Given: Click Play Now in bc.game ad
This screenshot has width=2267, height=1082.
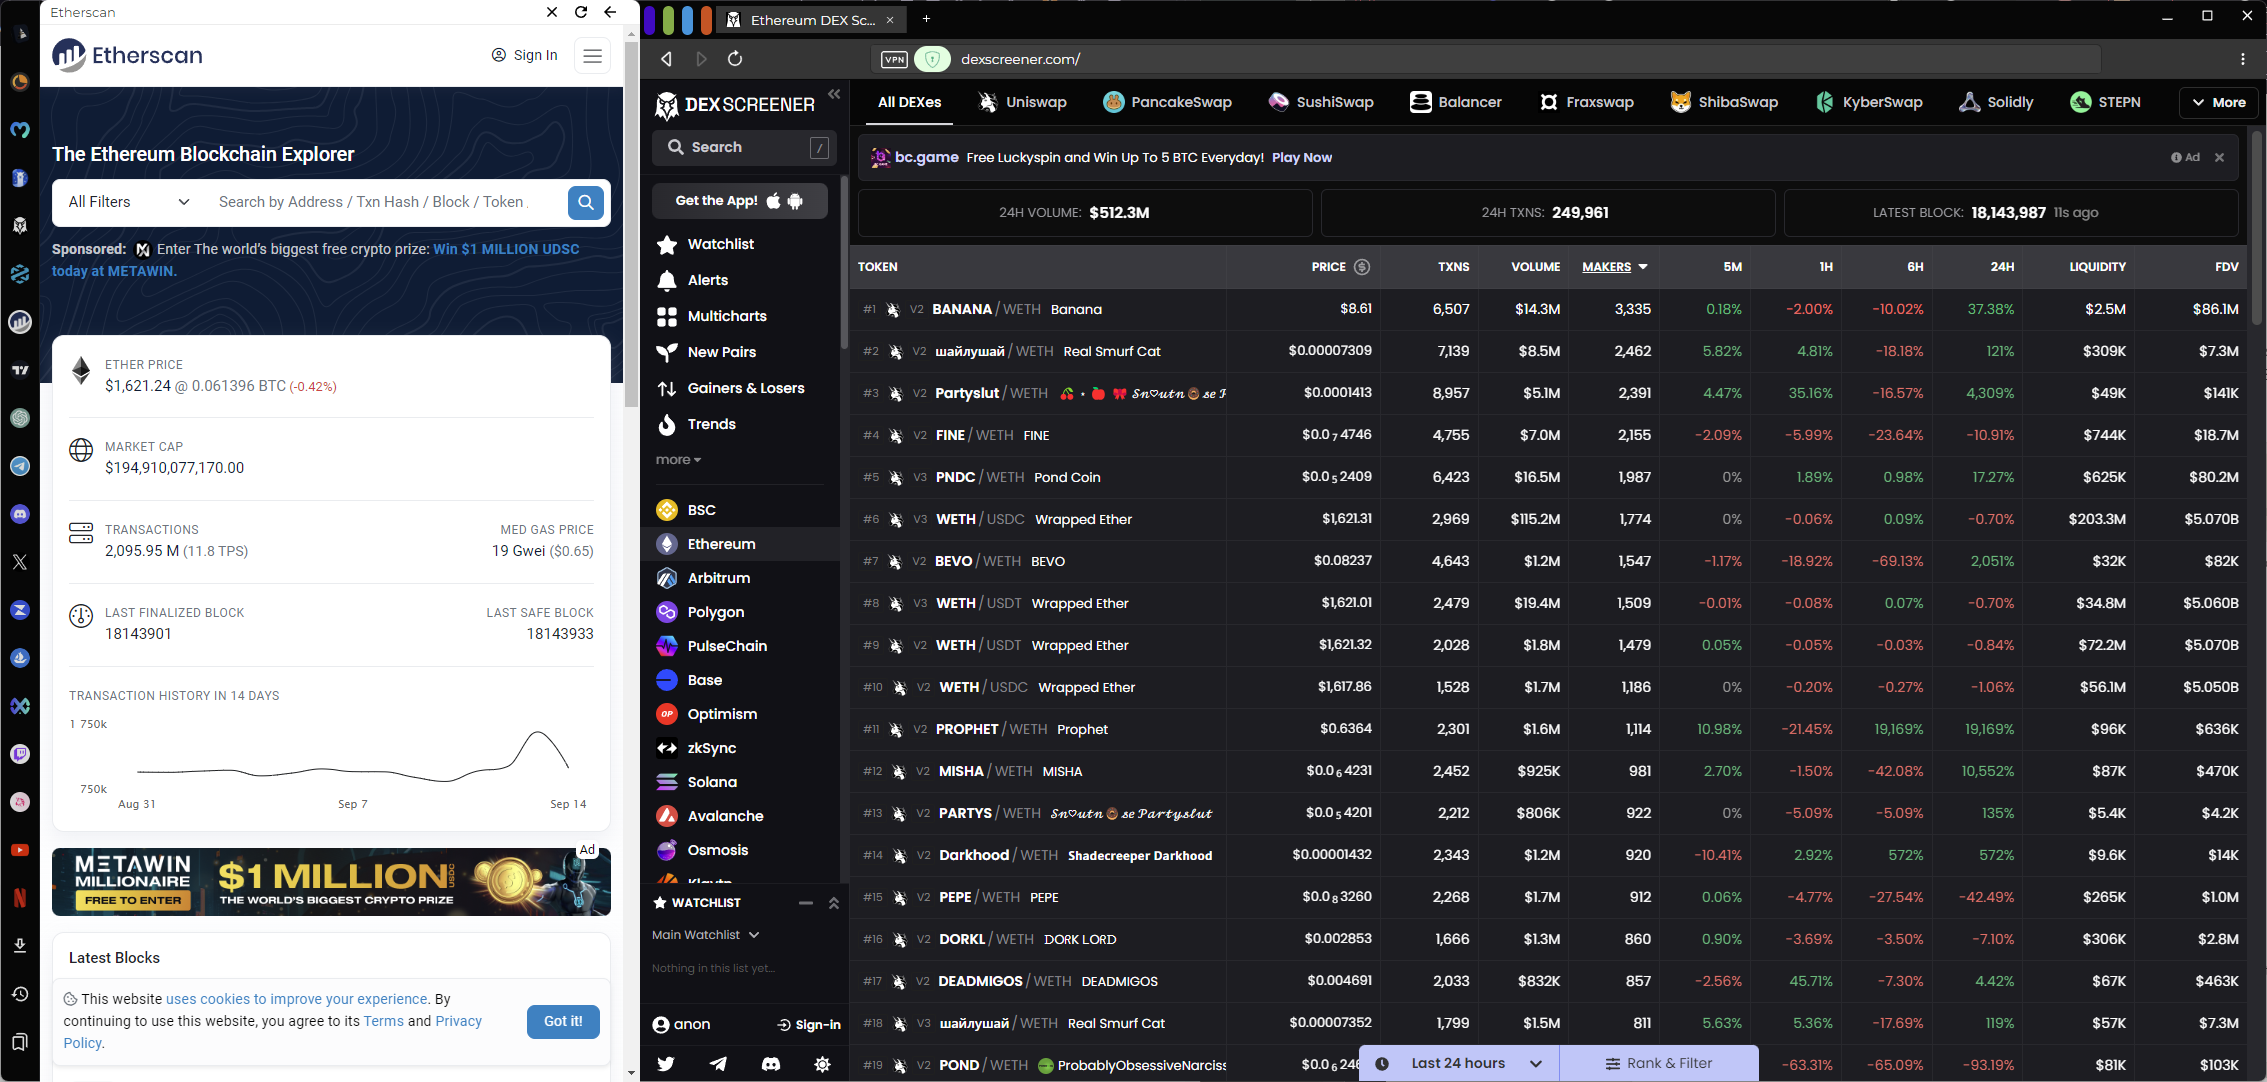Looking at the screenshot, I should pyautogui.click(x=1301, y=158).
